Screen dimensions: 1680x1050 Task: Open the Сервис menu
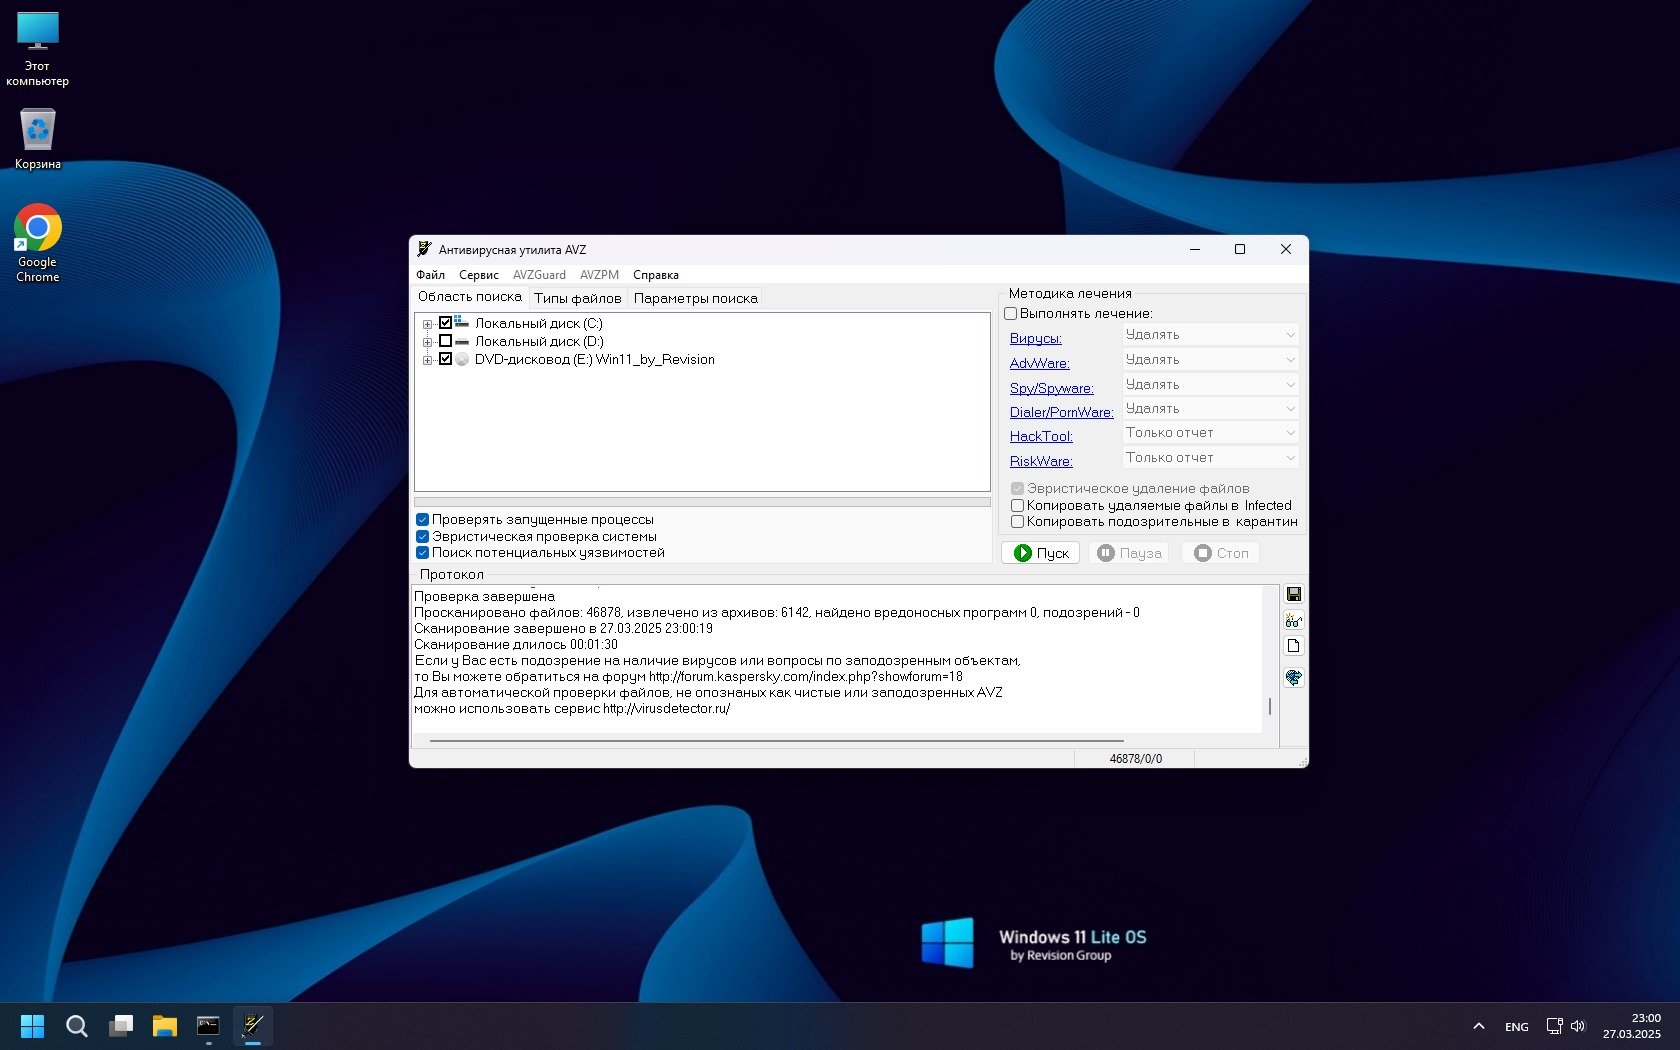coord(479,275)
